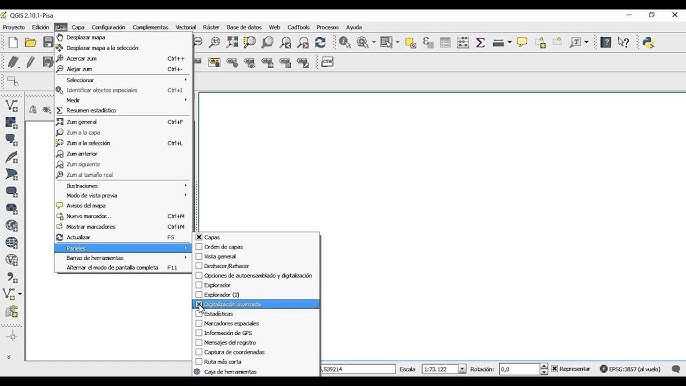Open the Proyecto menu
Viewport: 686px width, 386px height.
[14, 27]
